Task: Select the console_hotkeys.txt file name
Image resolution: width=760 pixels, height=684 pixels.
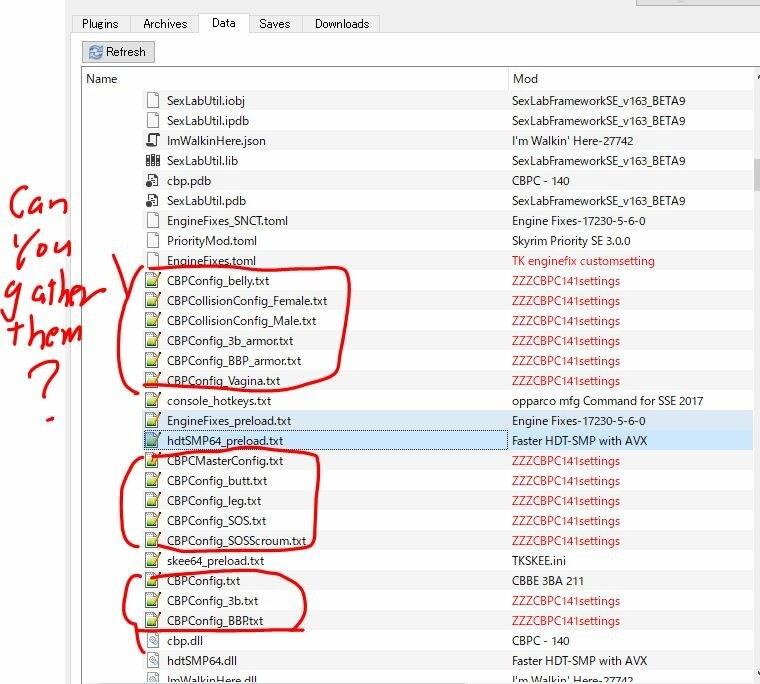Action: (x=219, y=401)
